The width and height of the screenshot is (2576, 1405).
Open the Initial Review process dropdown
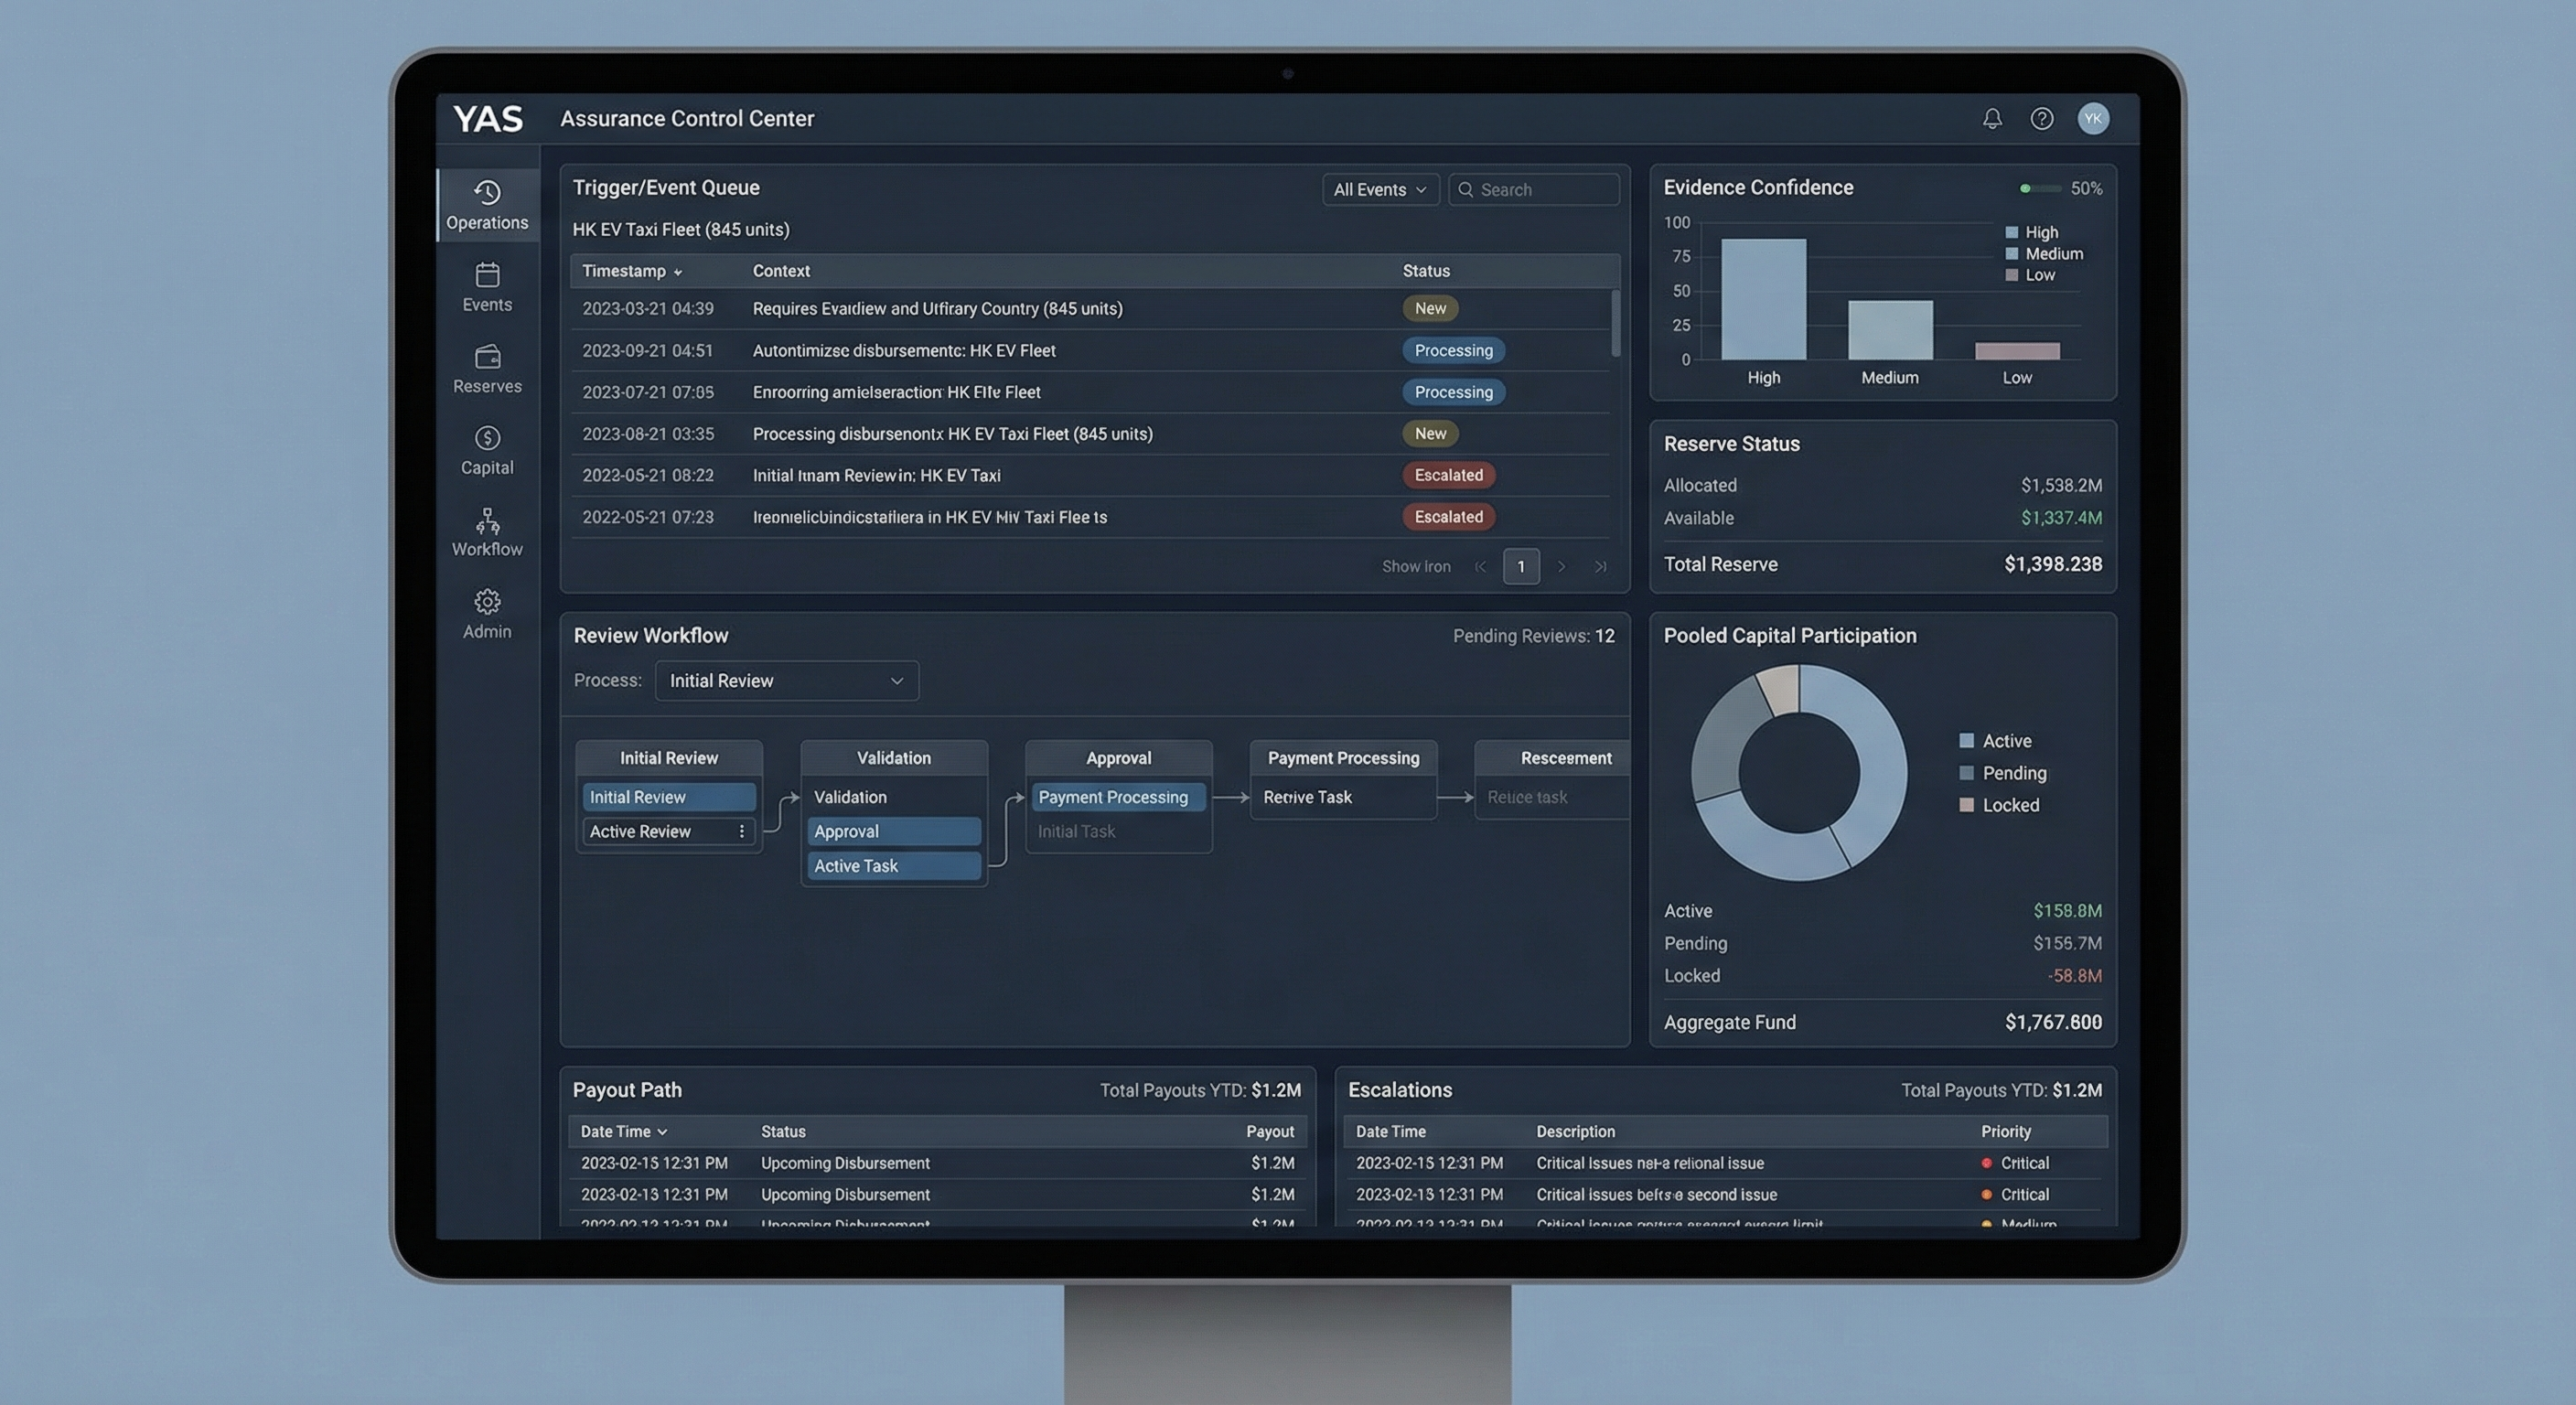pyautogui.click(x=786, y=681)
